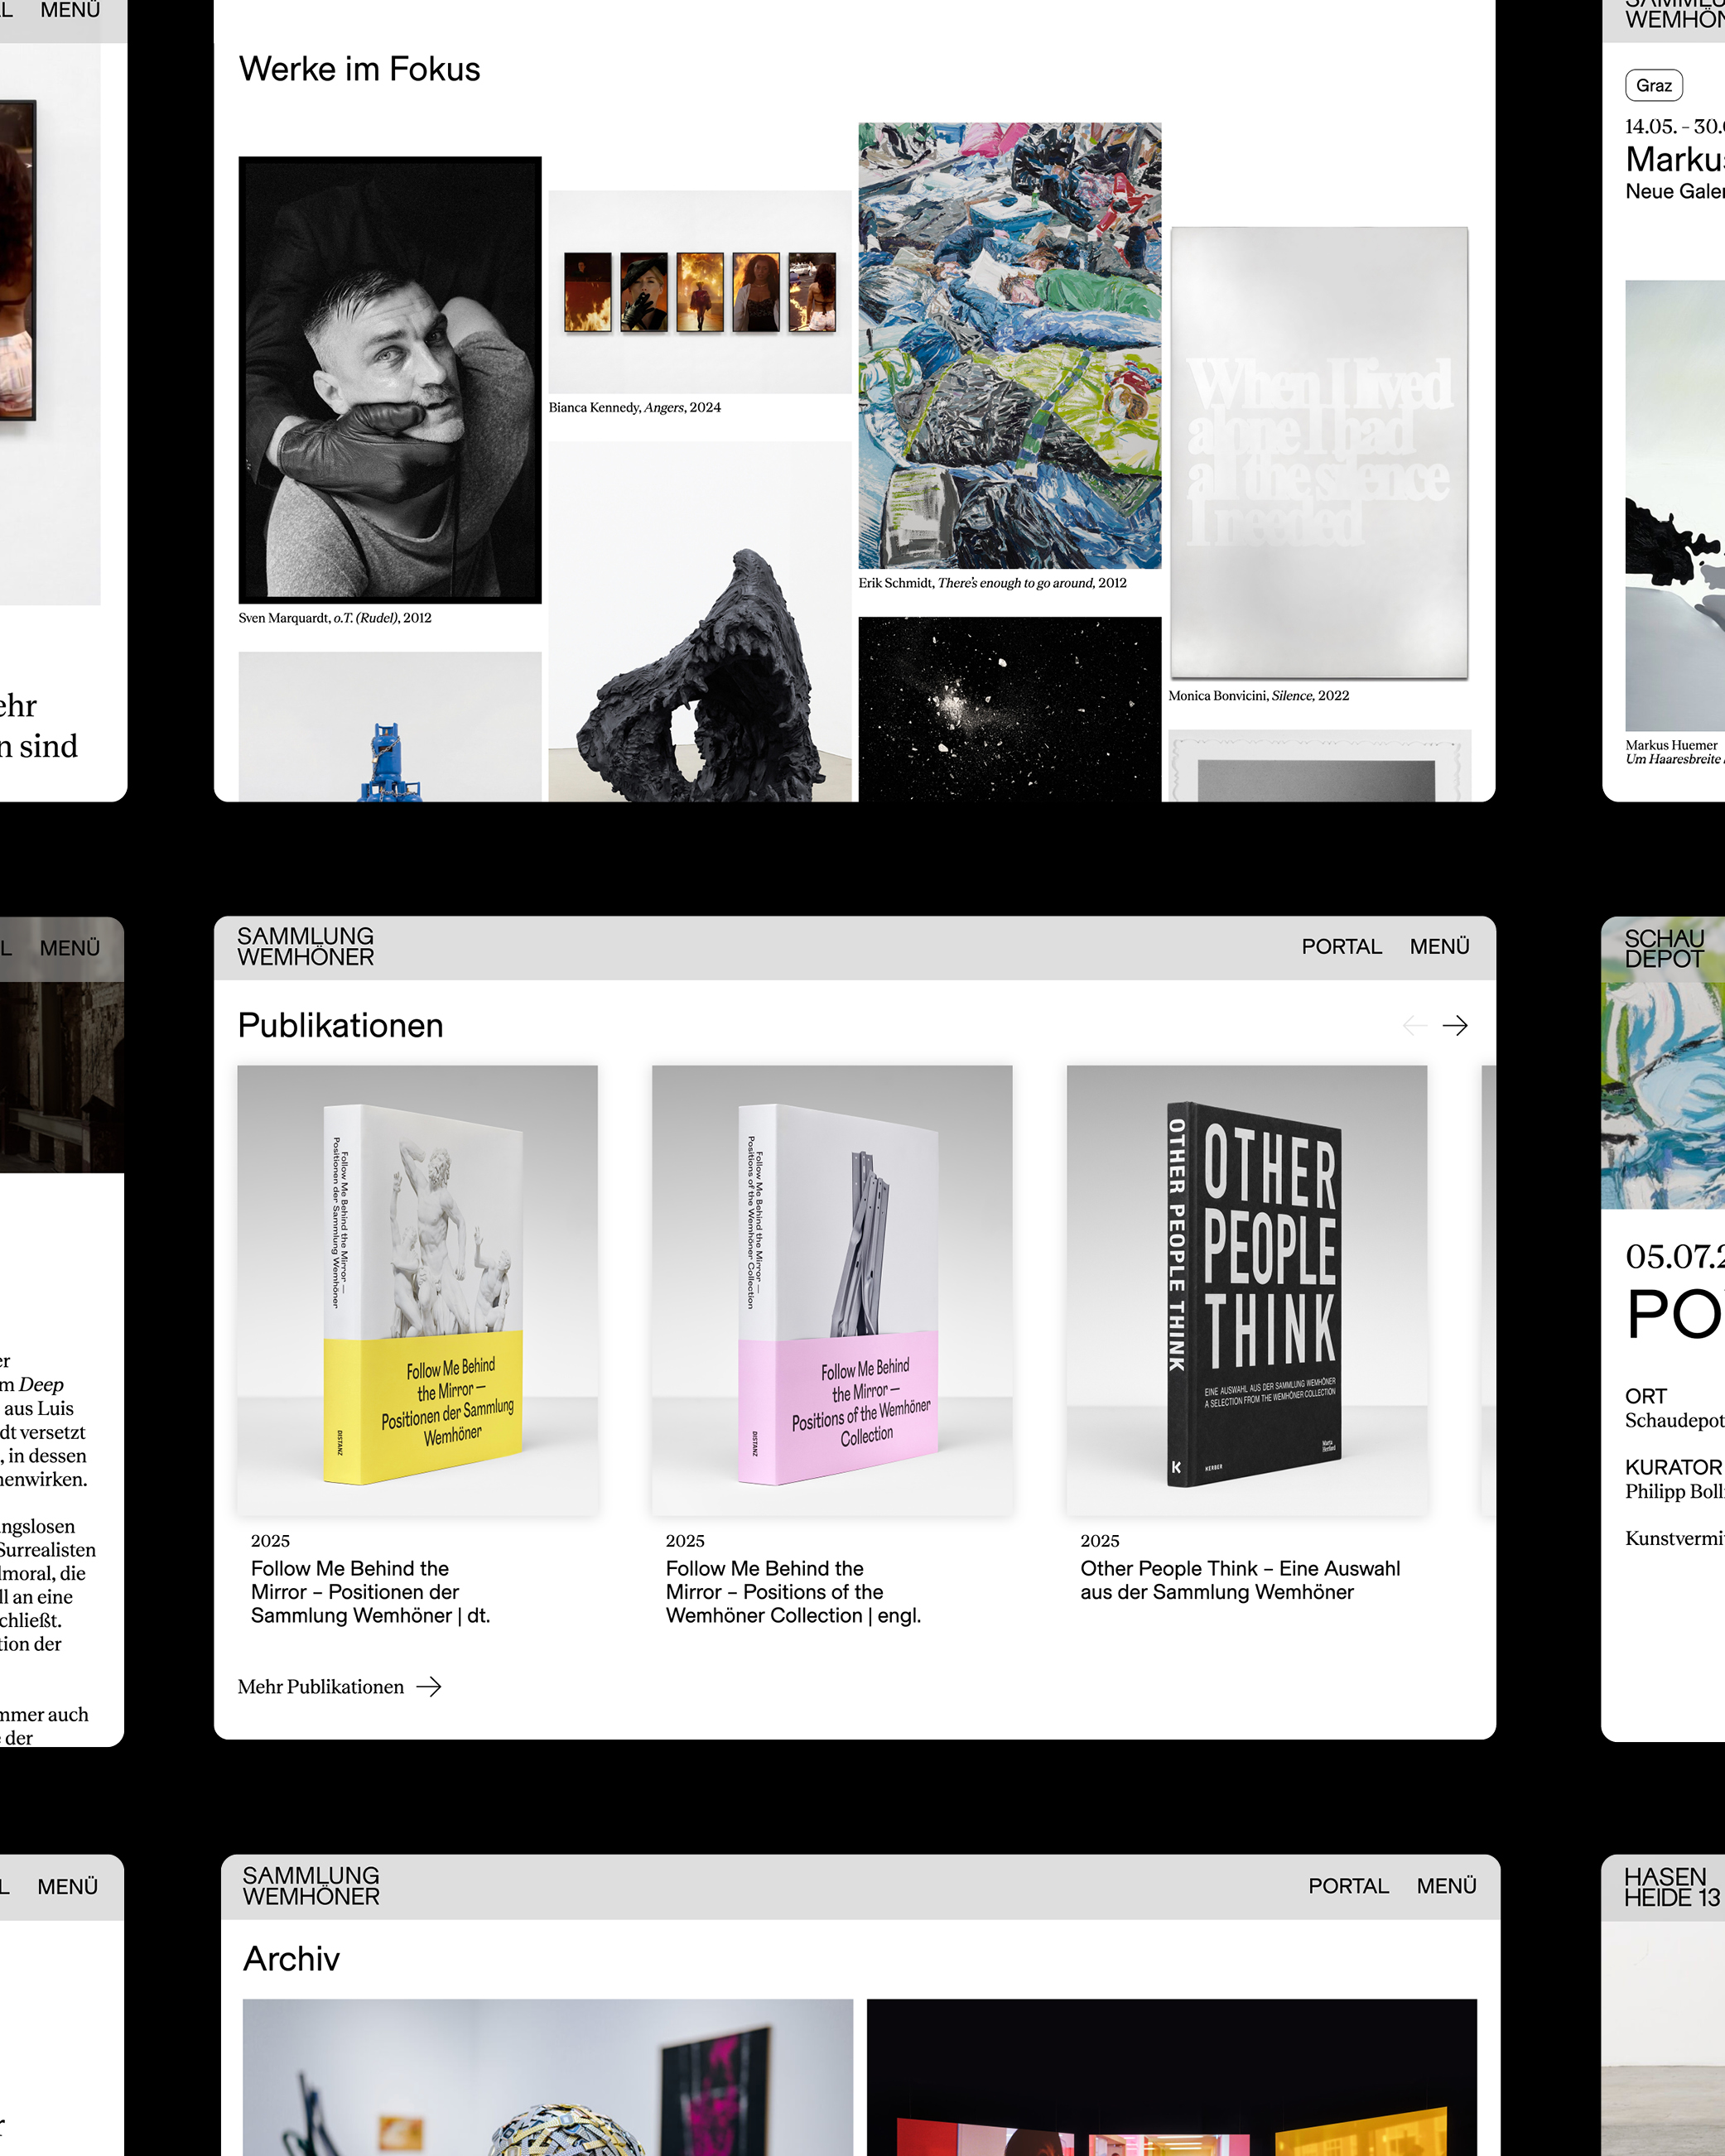
Task: Open PORTAL in the Archiv panel header
Action: pyautogui.click(x=1348, y=1885)
